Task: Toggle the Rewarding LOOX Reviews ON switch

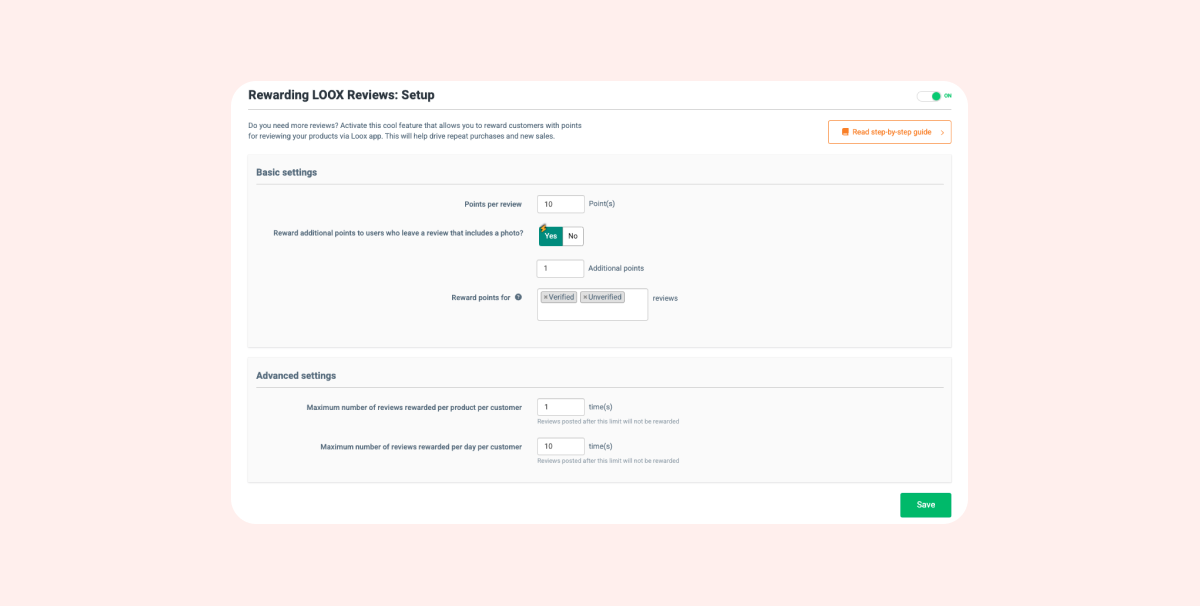Action: pos(930,96)
